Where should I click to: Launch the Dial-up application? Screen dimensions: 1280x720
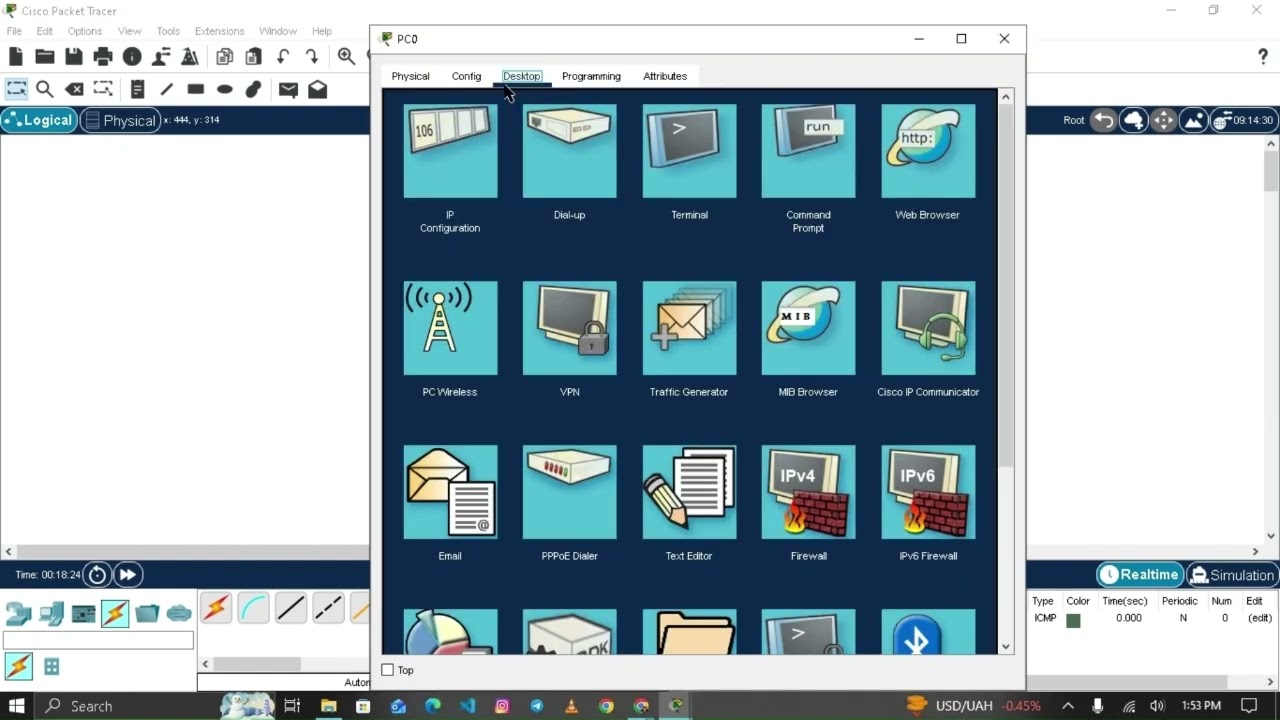point(569,151)
